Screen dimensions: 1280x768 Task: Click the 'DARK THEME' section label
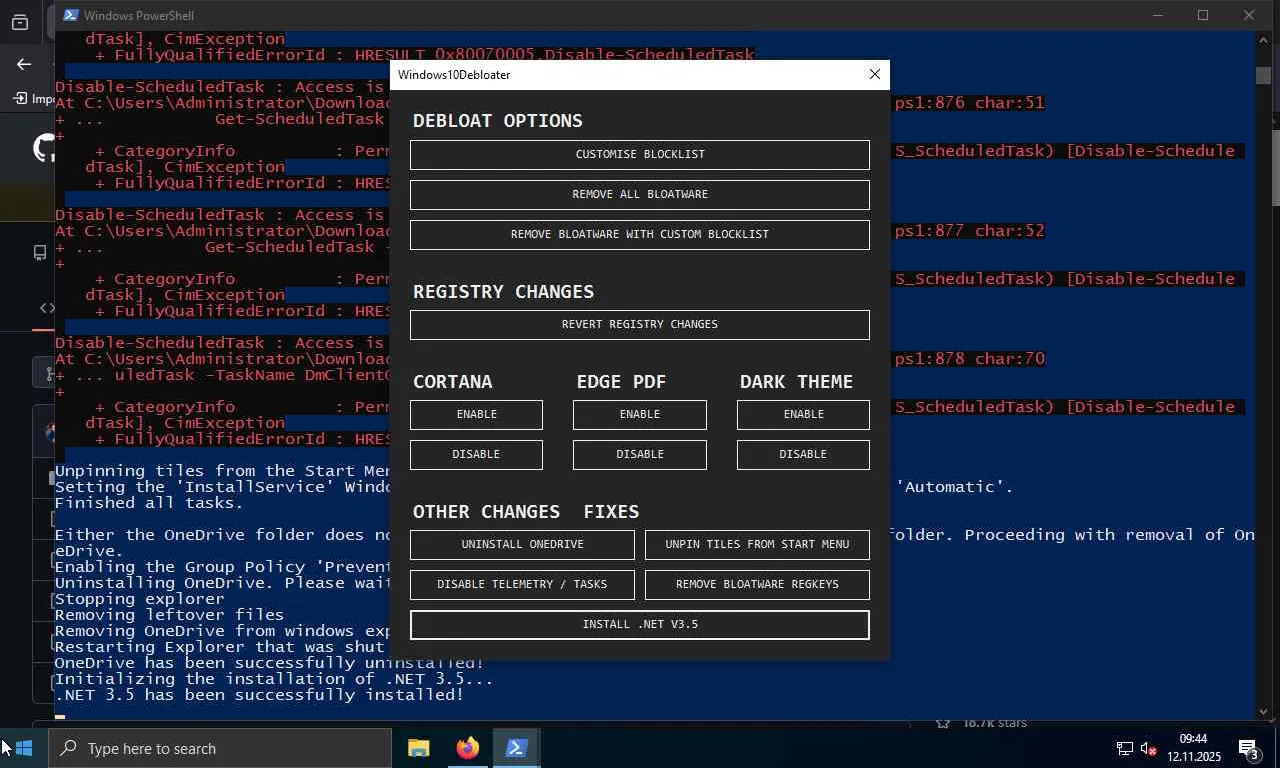[x=797, y=381]
